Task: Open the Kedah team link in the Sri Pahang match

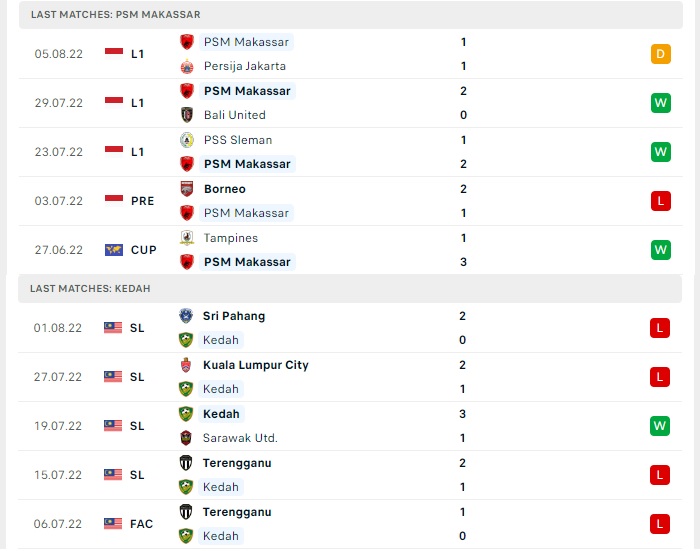Action: (221, 340)
